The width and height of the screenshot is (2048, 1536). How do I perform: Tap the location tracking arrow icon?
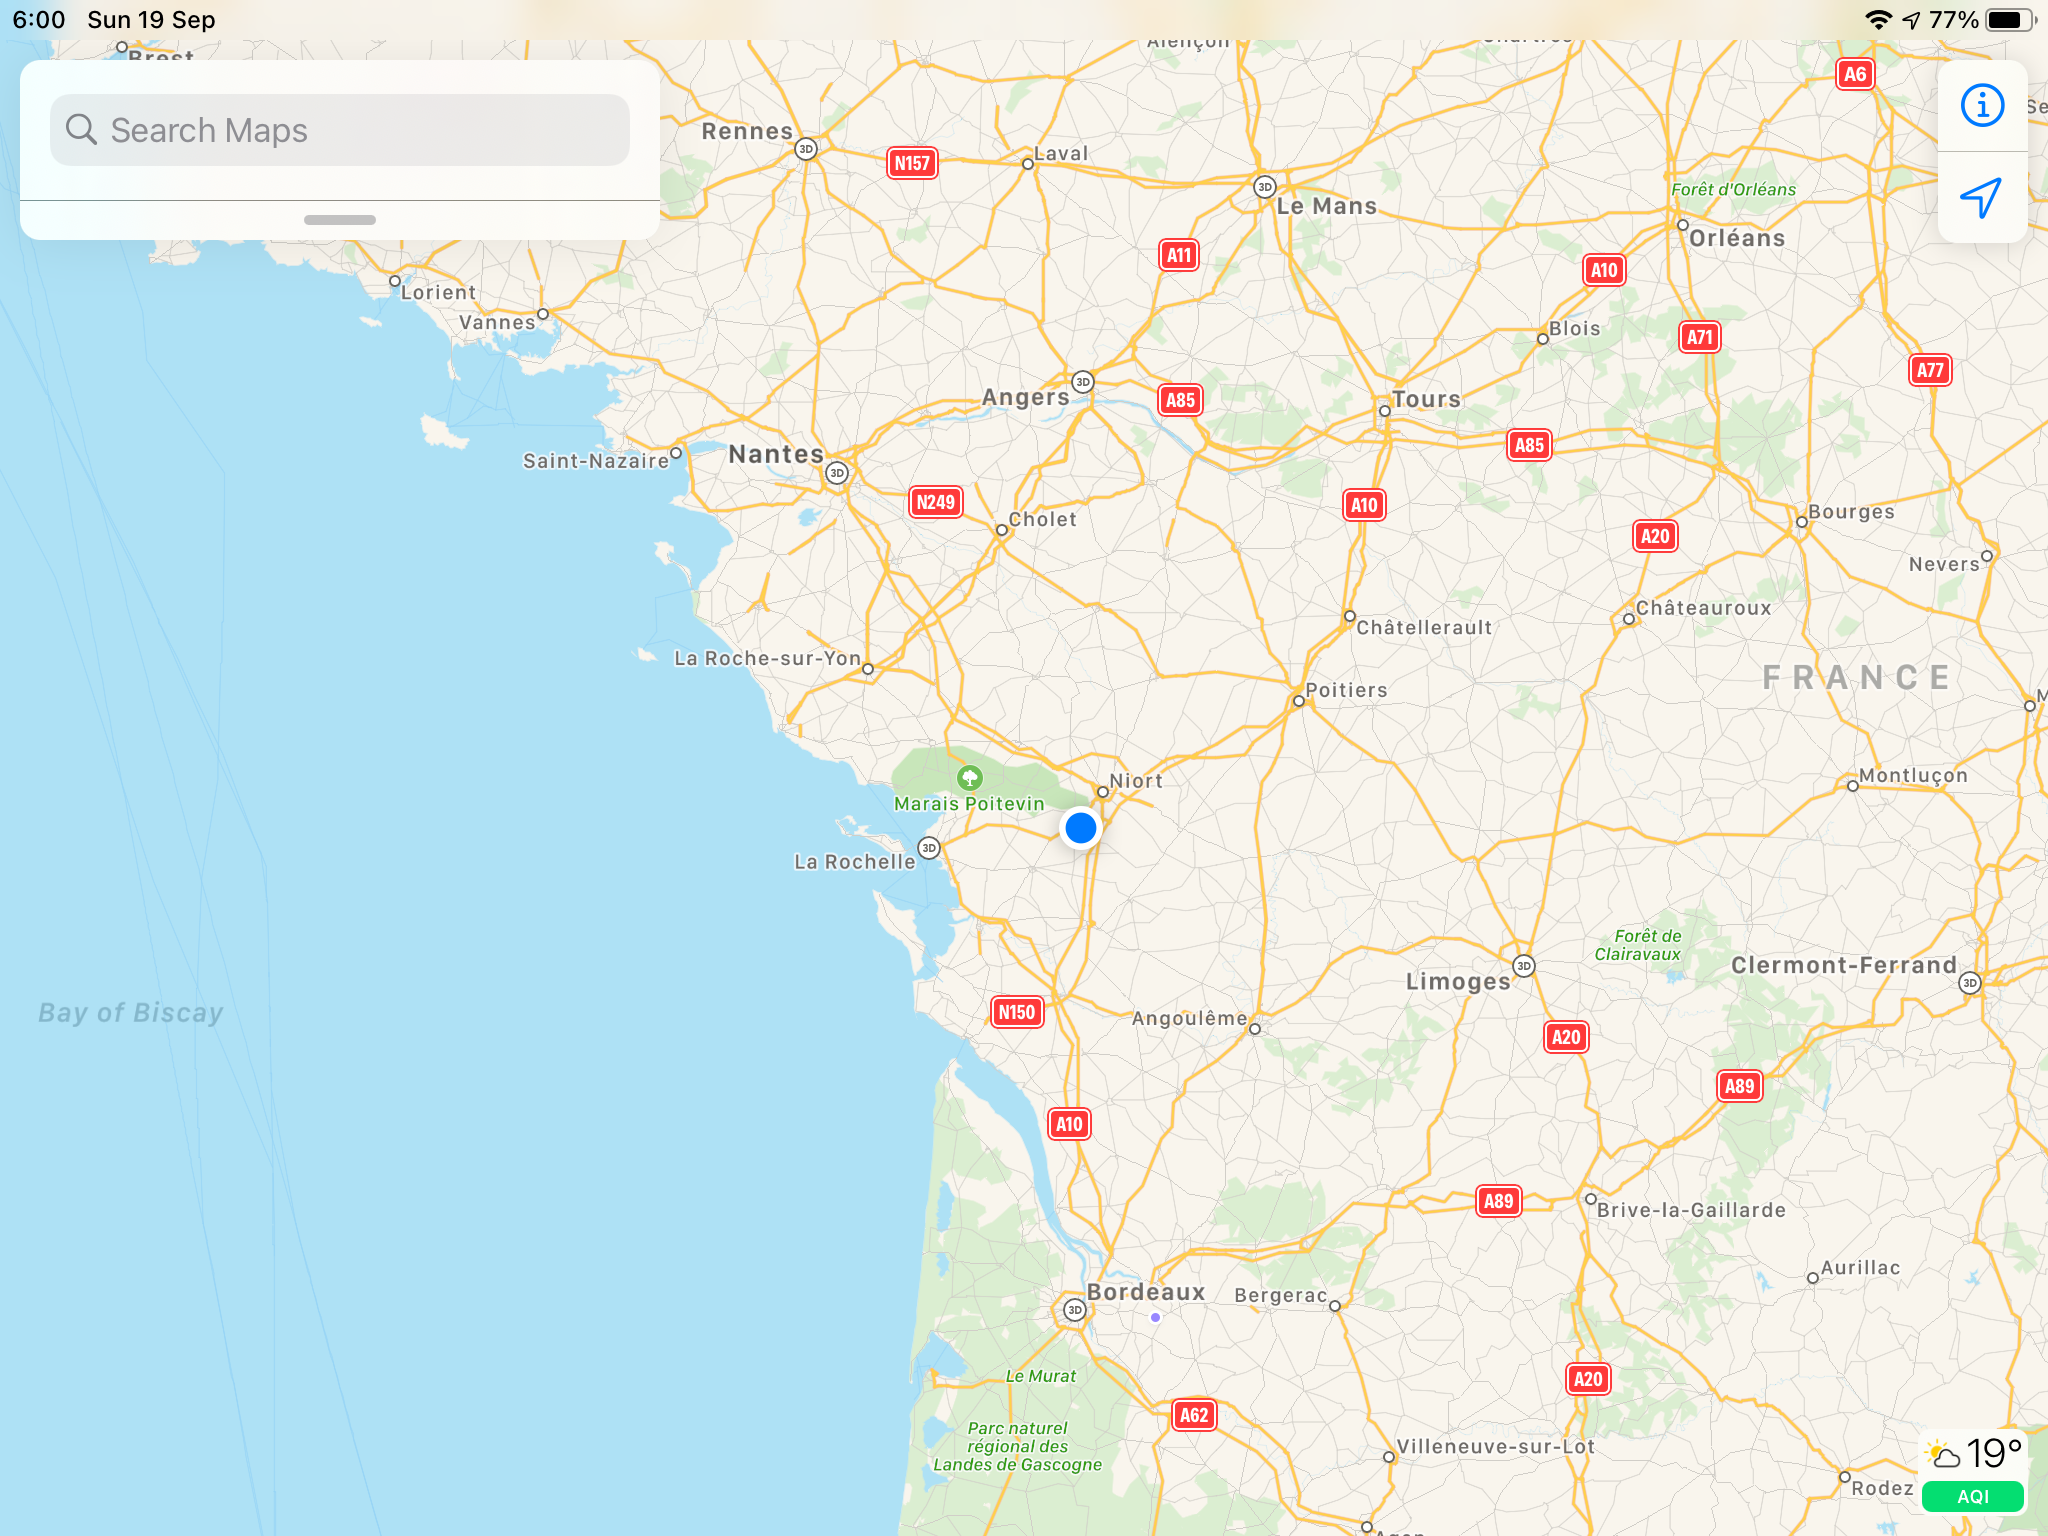pyautogui.click(x=1982, y=198)
